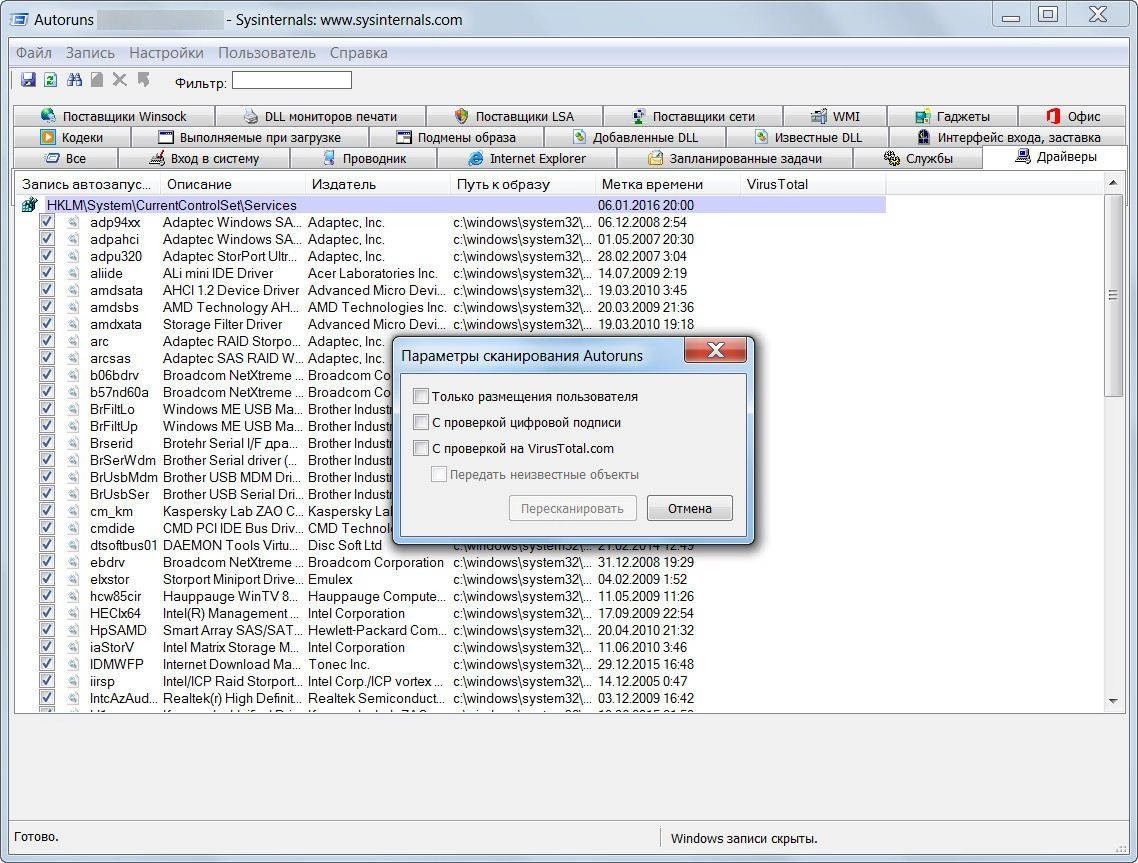Enable Только размещения пользователя checkbox
This screenshot has height=863, width=1138.
(x=421, y=396)
